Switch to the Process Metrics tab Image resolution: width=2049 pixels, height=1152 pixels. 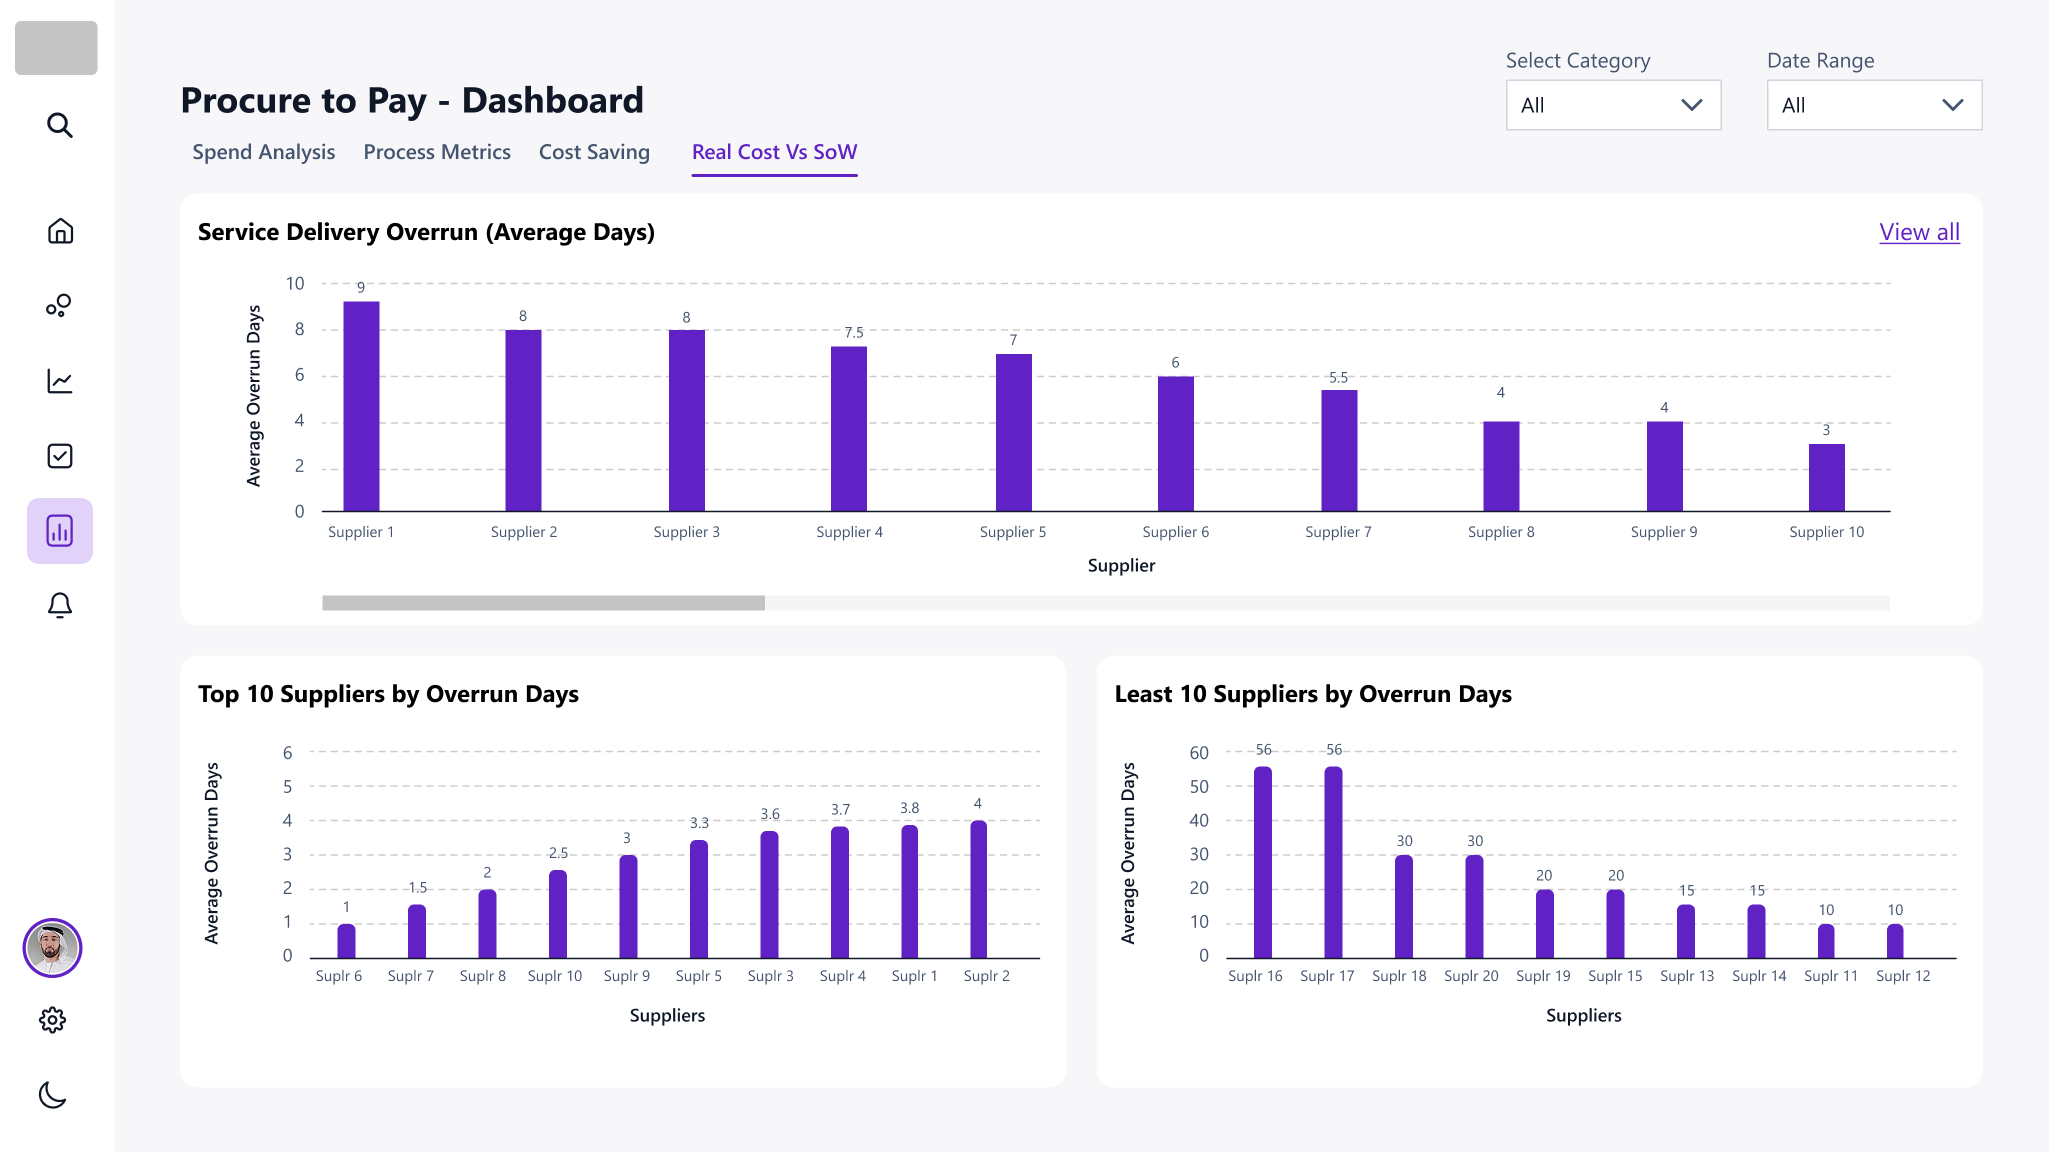point(437,152)
